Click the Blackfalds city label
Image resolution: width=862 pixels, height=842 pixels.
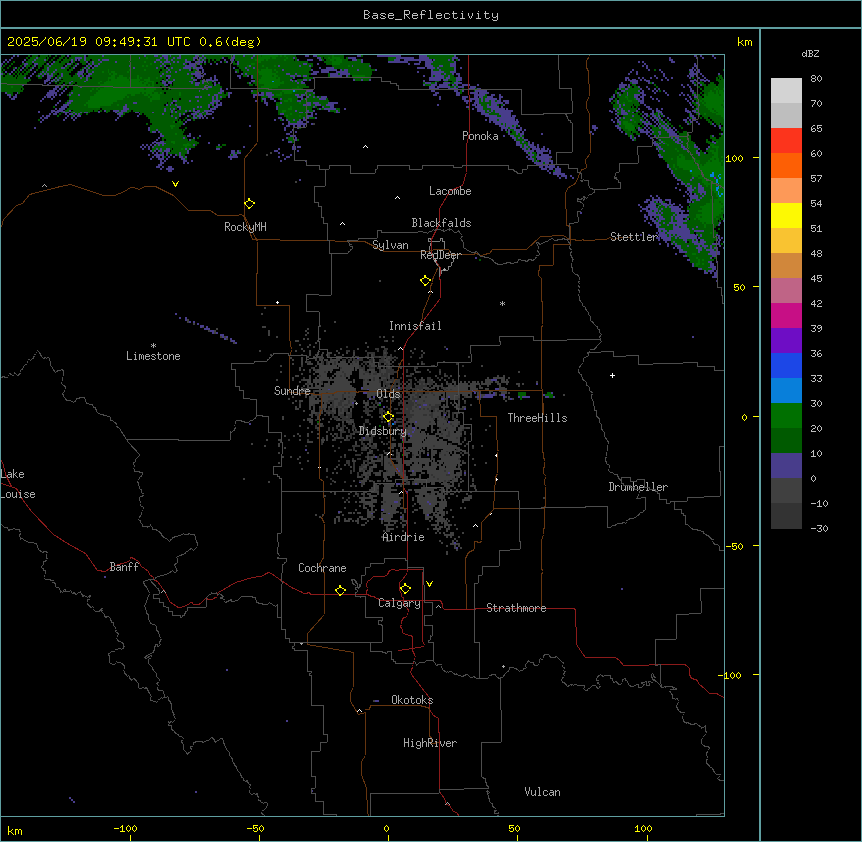coord(441,223)
